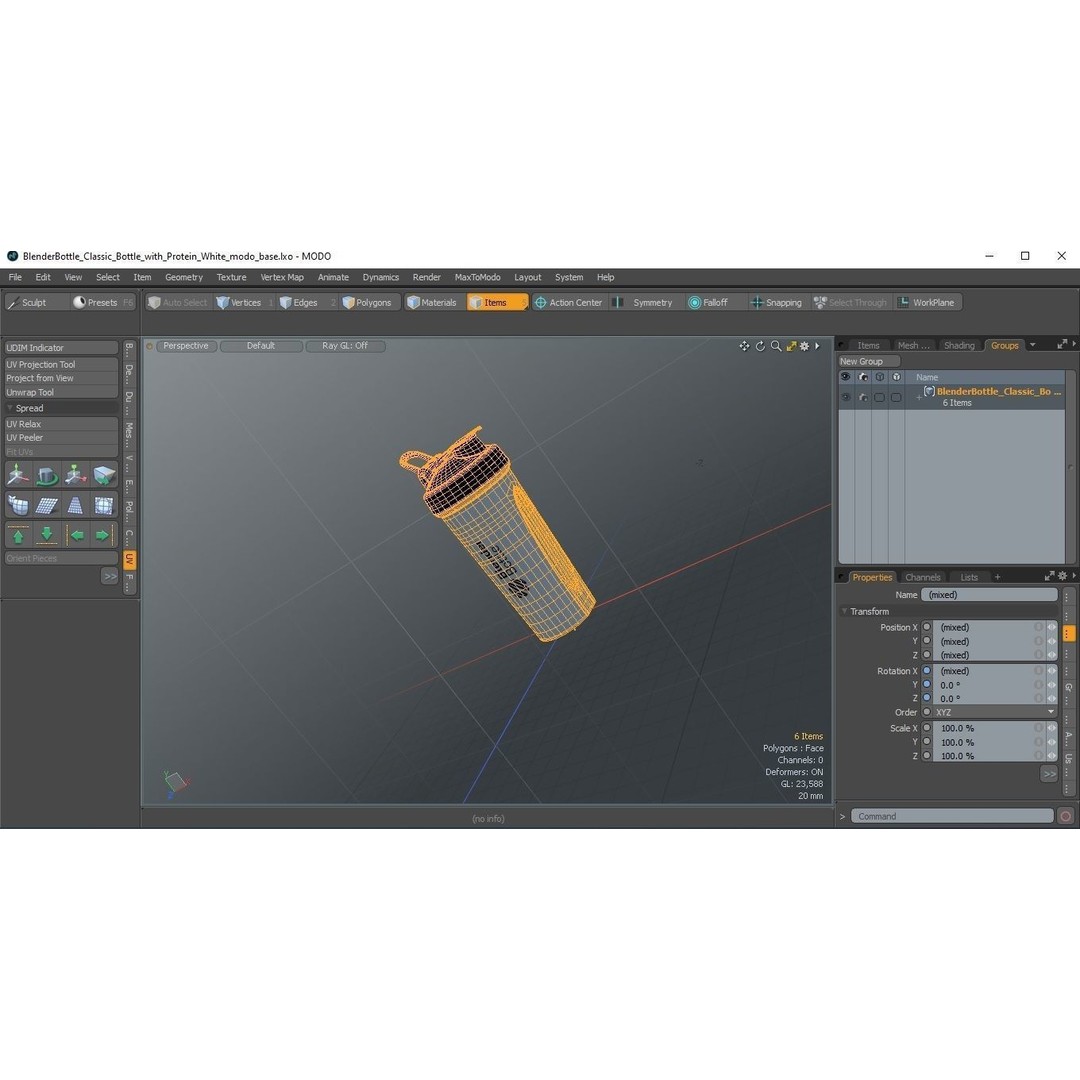Click the UV Projection Tool button
Viewport: 1080px width, 1080px height.
pos(61,364)
